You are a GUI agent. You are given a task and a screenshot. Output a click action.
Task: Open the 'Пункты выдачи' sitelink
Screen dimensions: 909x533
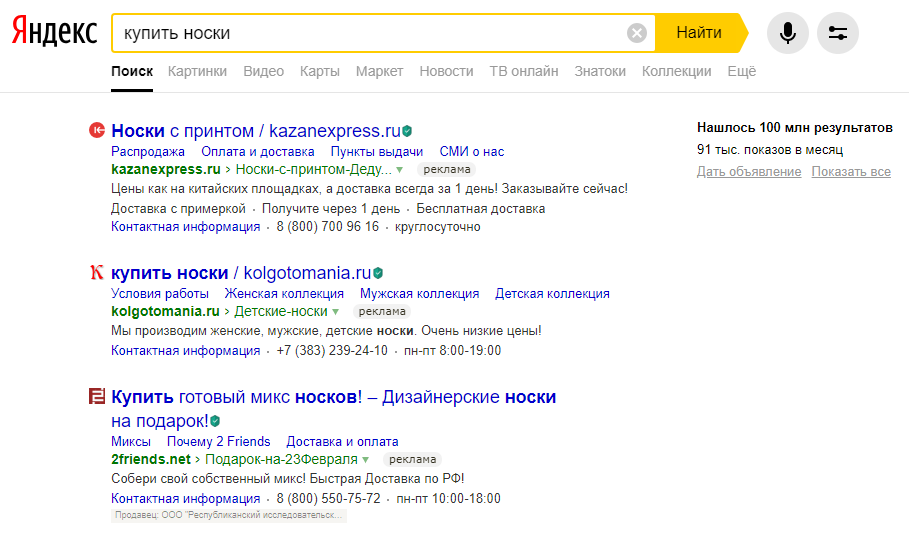pyautogui.click(x=377, y=152)
